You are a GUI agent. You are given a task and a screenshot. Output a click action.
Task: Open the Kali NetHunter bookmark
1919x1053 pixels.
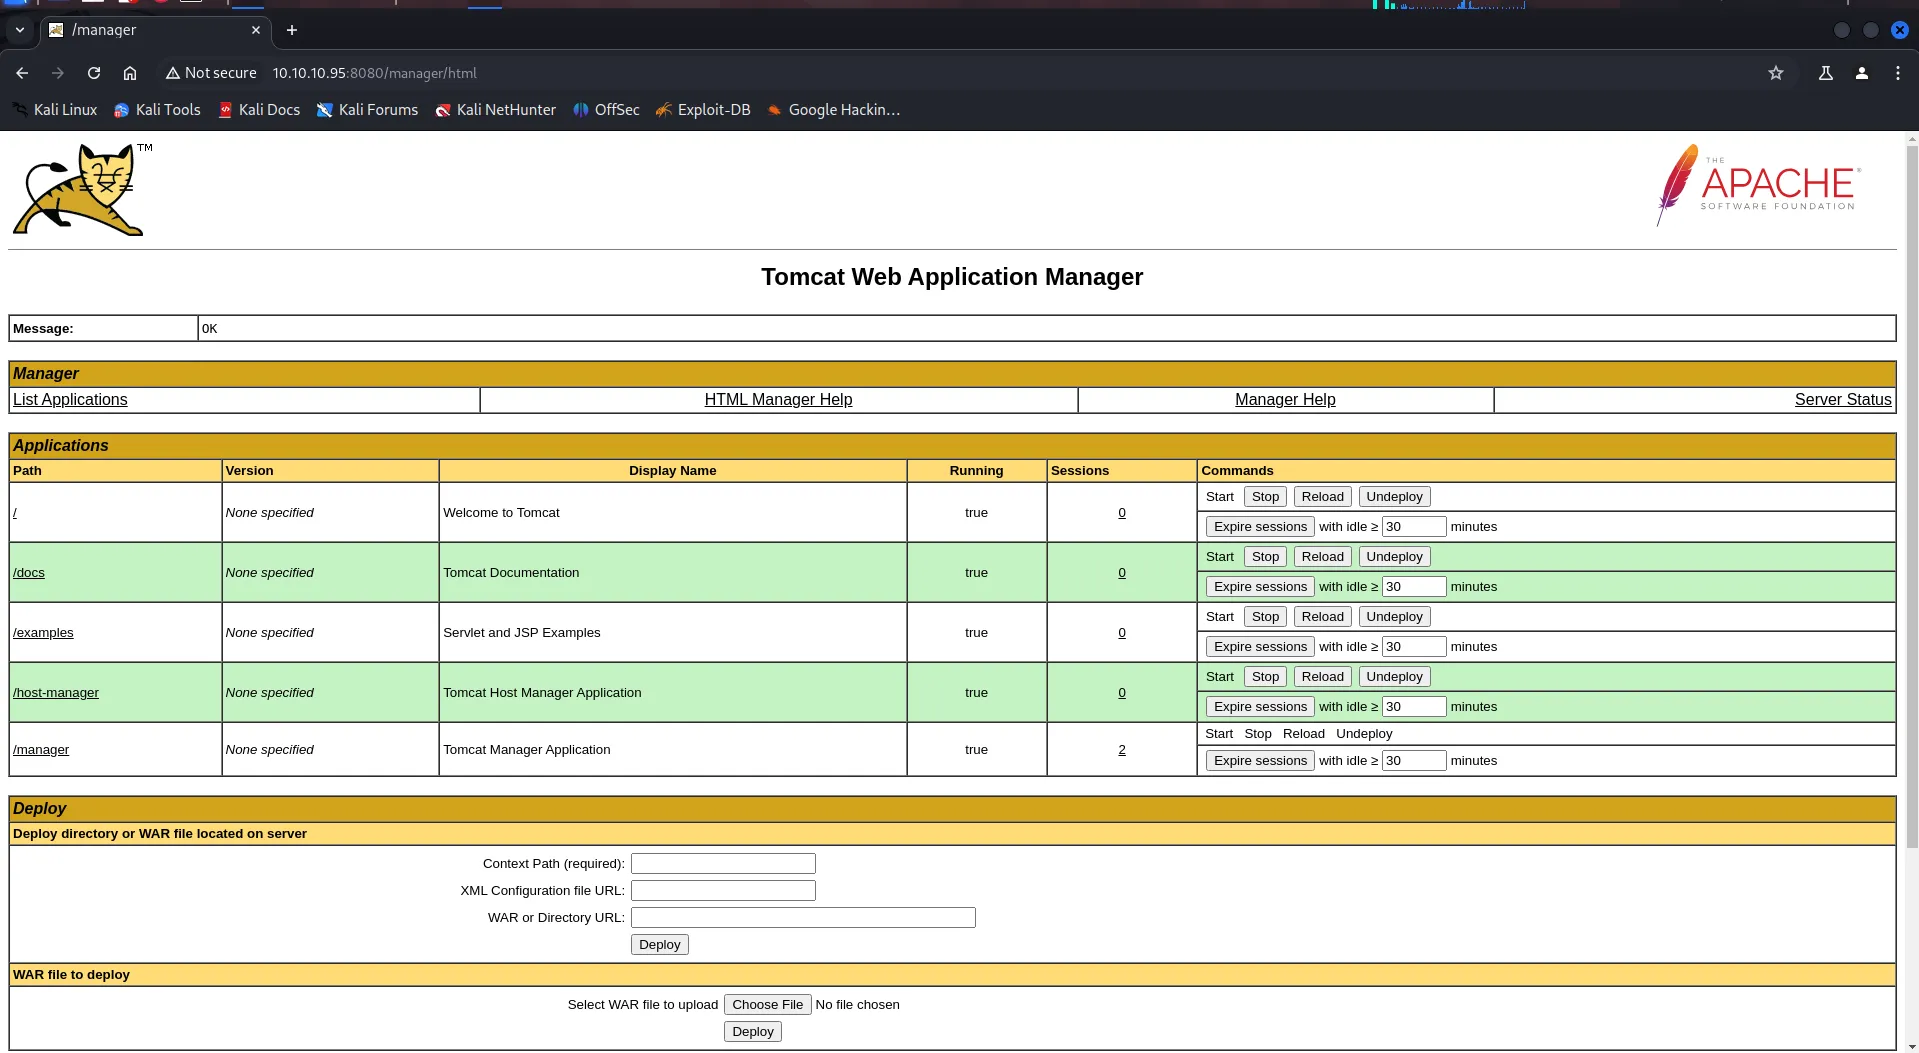495,110
